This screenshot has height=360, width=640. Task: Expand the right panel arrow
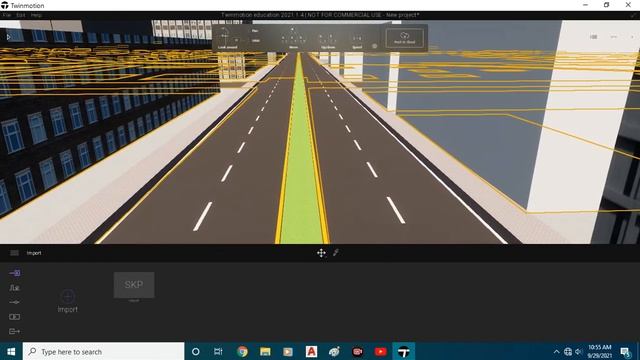click(x=632, y=37)
